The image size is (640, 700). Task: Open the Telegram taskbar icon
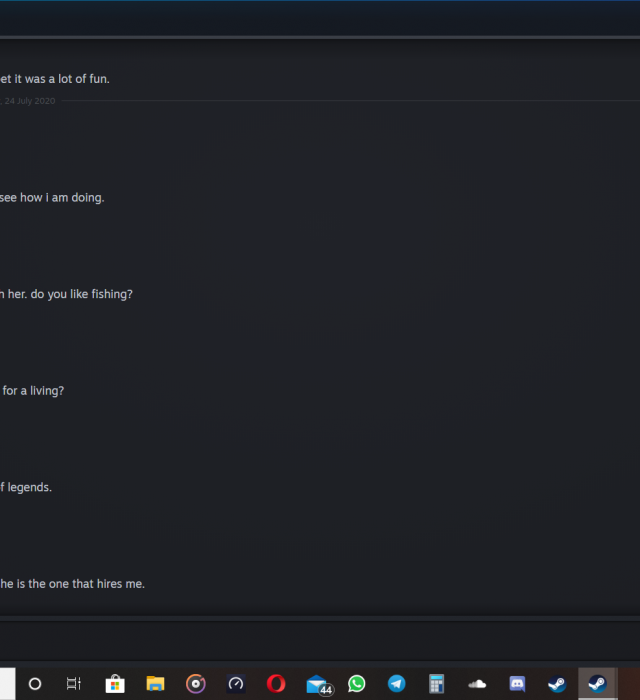pos(397,684)
